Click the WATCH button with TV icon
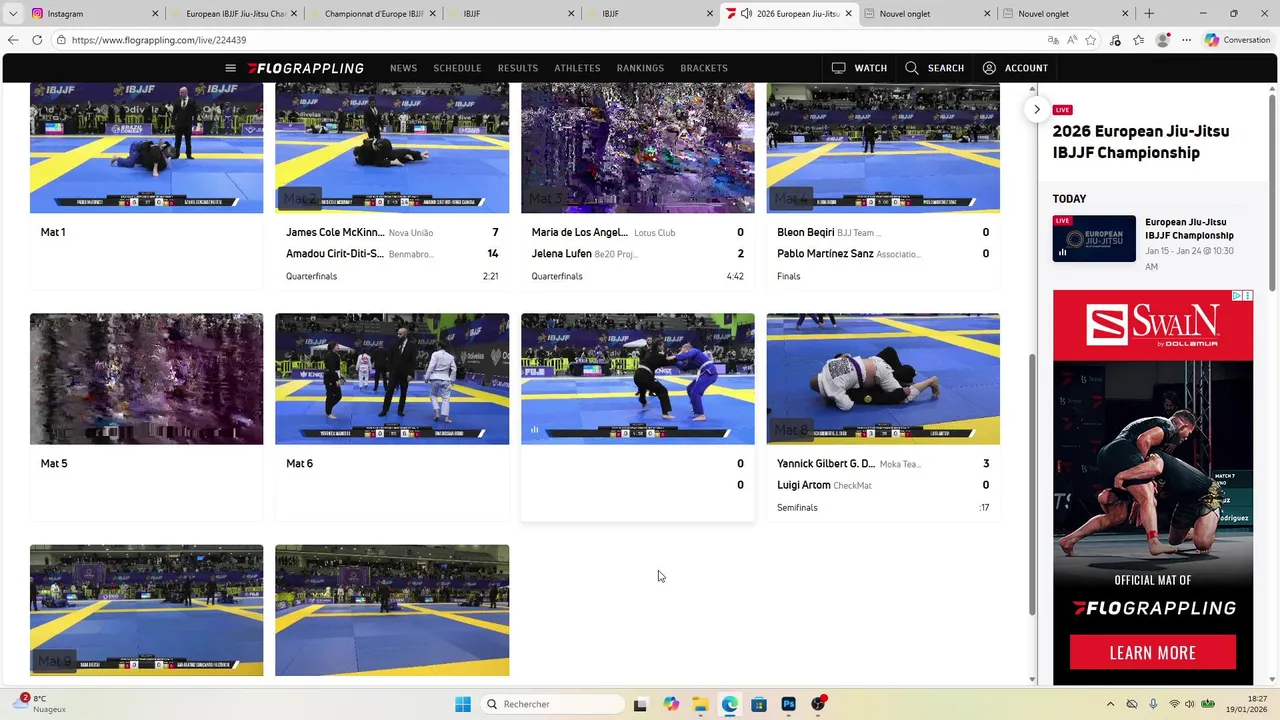 859,68
